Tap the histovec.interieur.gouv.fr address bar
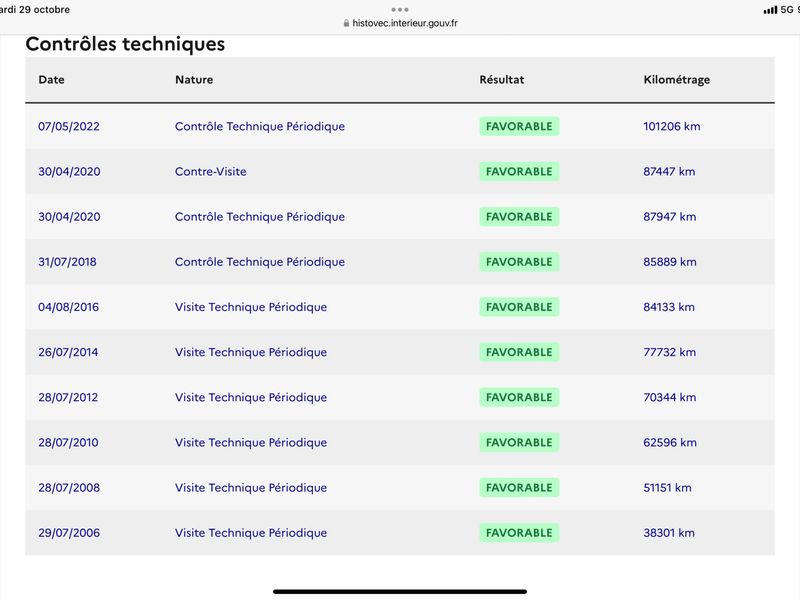The width and height of the screenshot is (800, 600). [401, 23]
